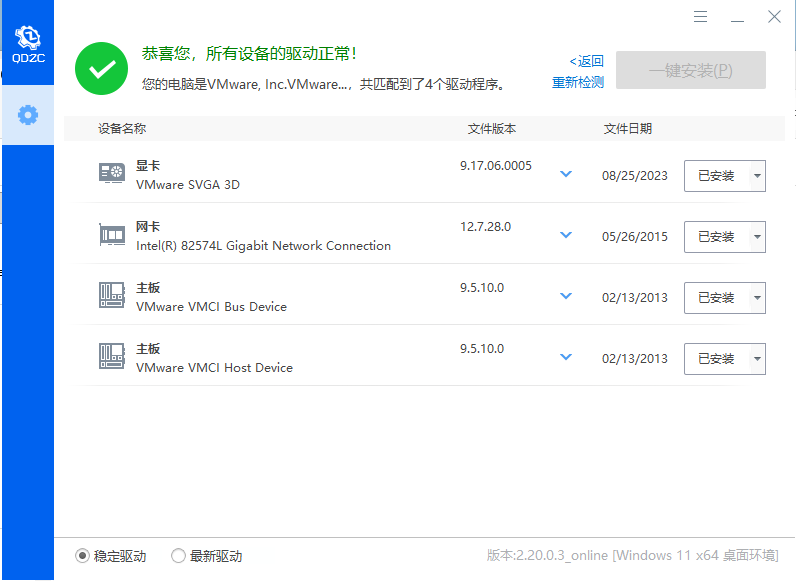
Task: Expand version list for Intel network driver
Action: pos(566,235)
